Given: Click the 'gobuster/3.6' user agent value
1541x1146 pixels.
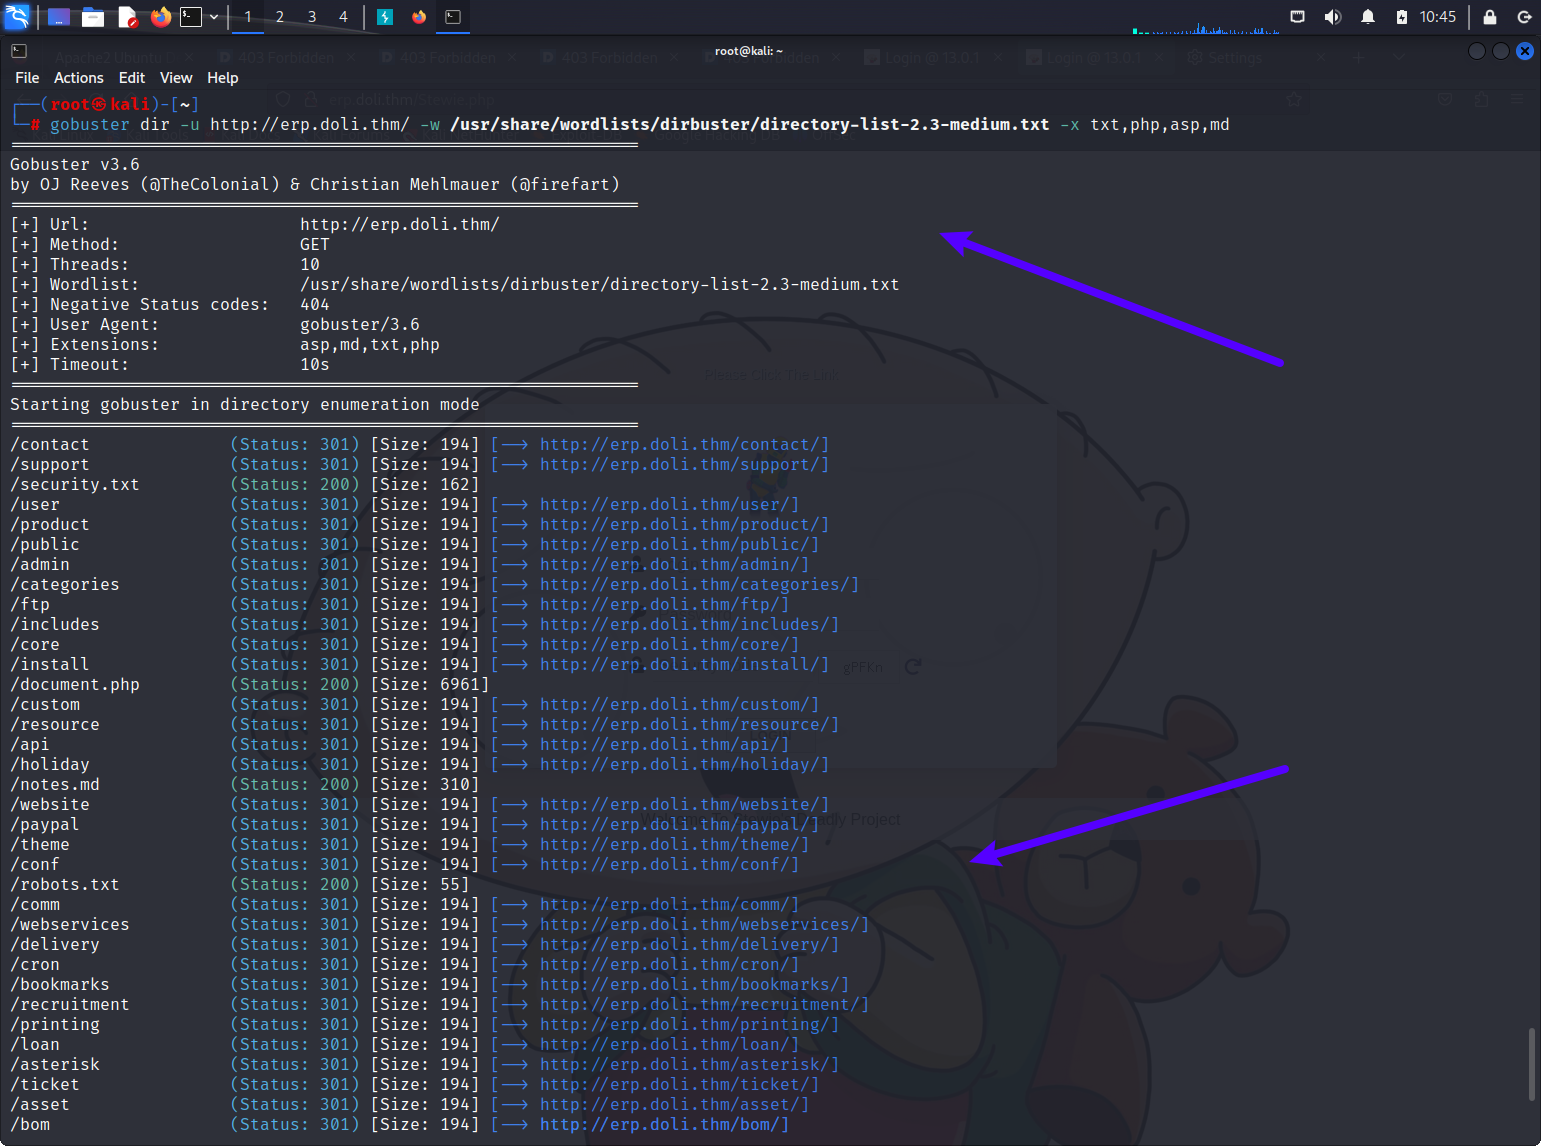Looking at the screenshot, I should [360, 325].
